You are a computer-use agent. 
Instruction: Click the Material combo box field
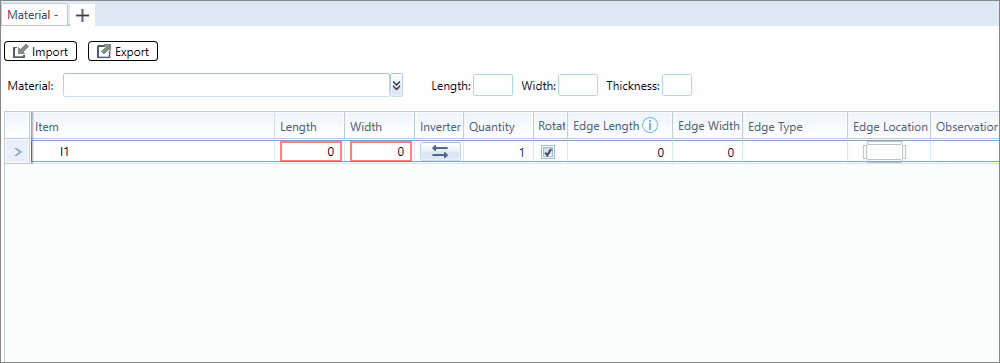point(226,85)
